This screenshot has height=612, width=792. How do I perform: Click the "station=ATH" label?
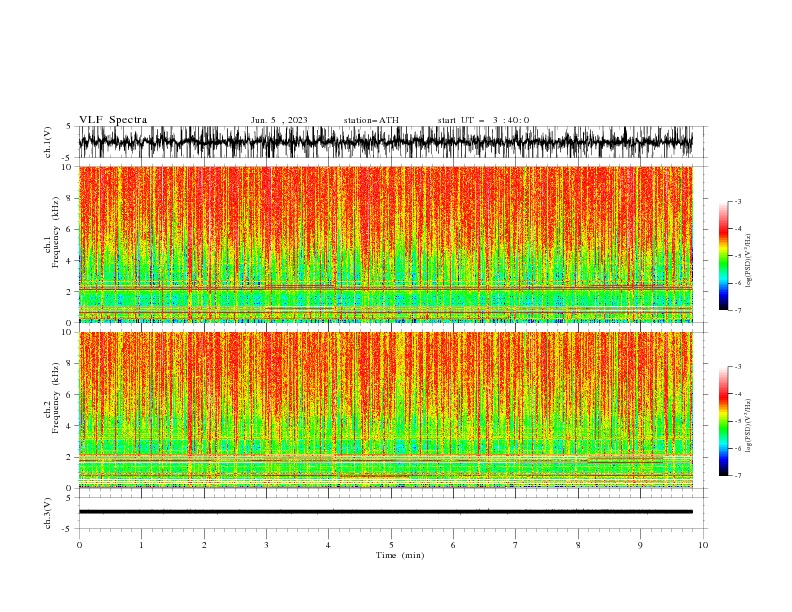click(371, 120)
